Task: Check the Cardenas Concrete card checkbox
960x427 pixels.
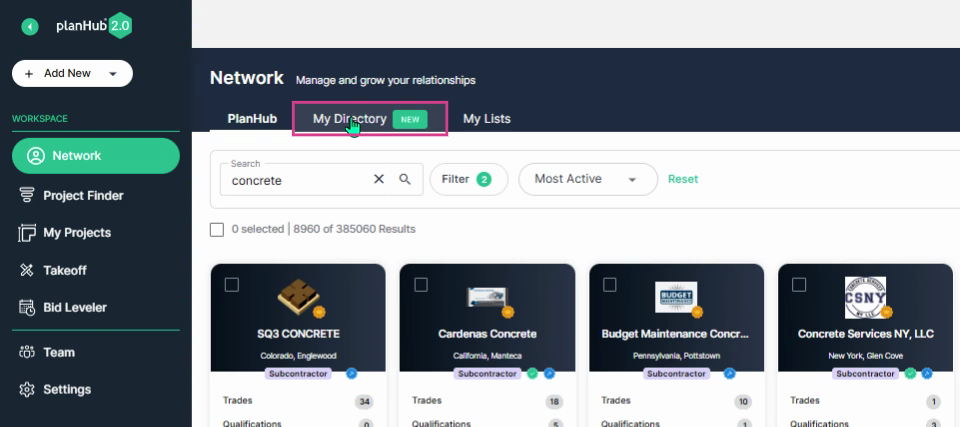Action: (x=421, y=285)
